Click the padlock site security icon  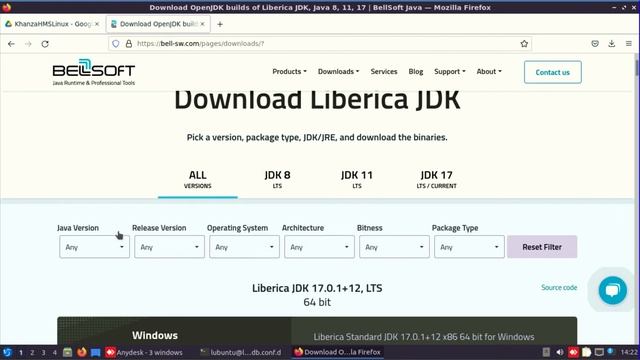point(129,44)
